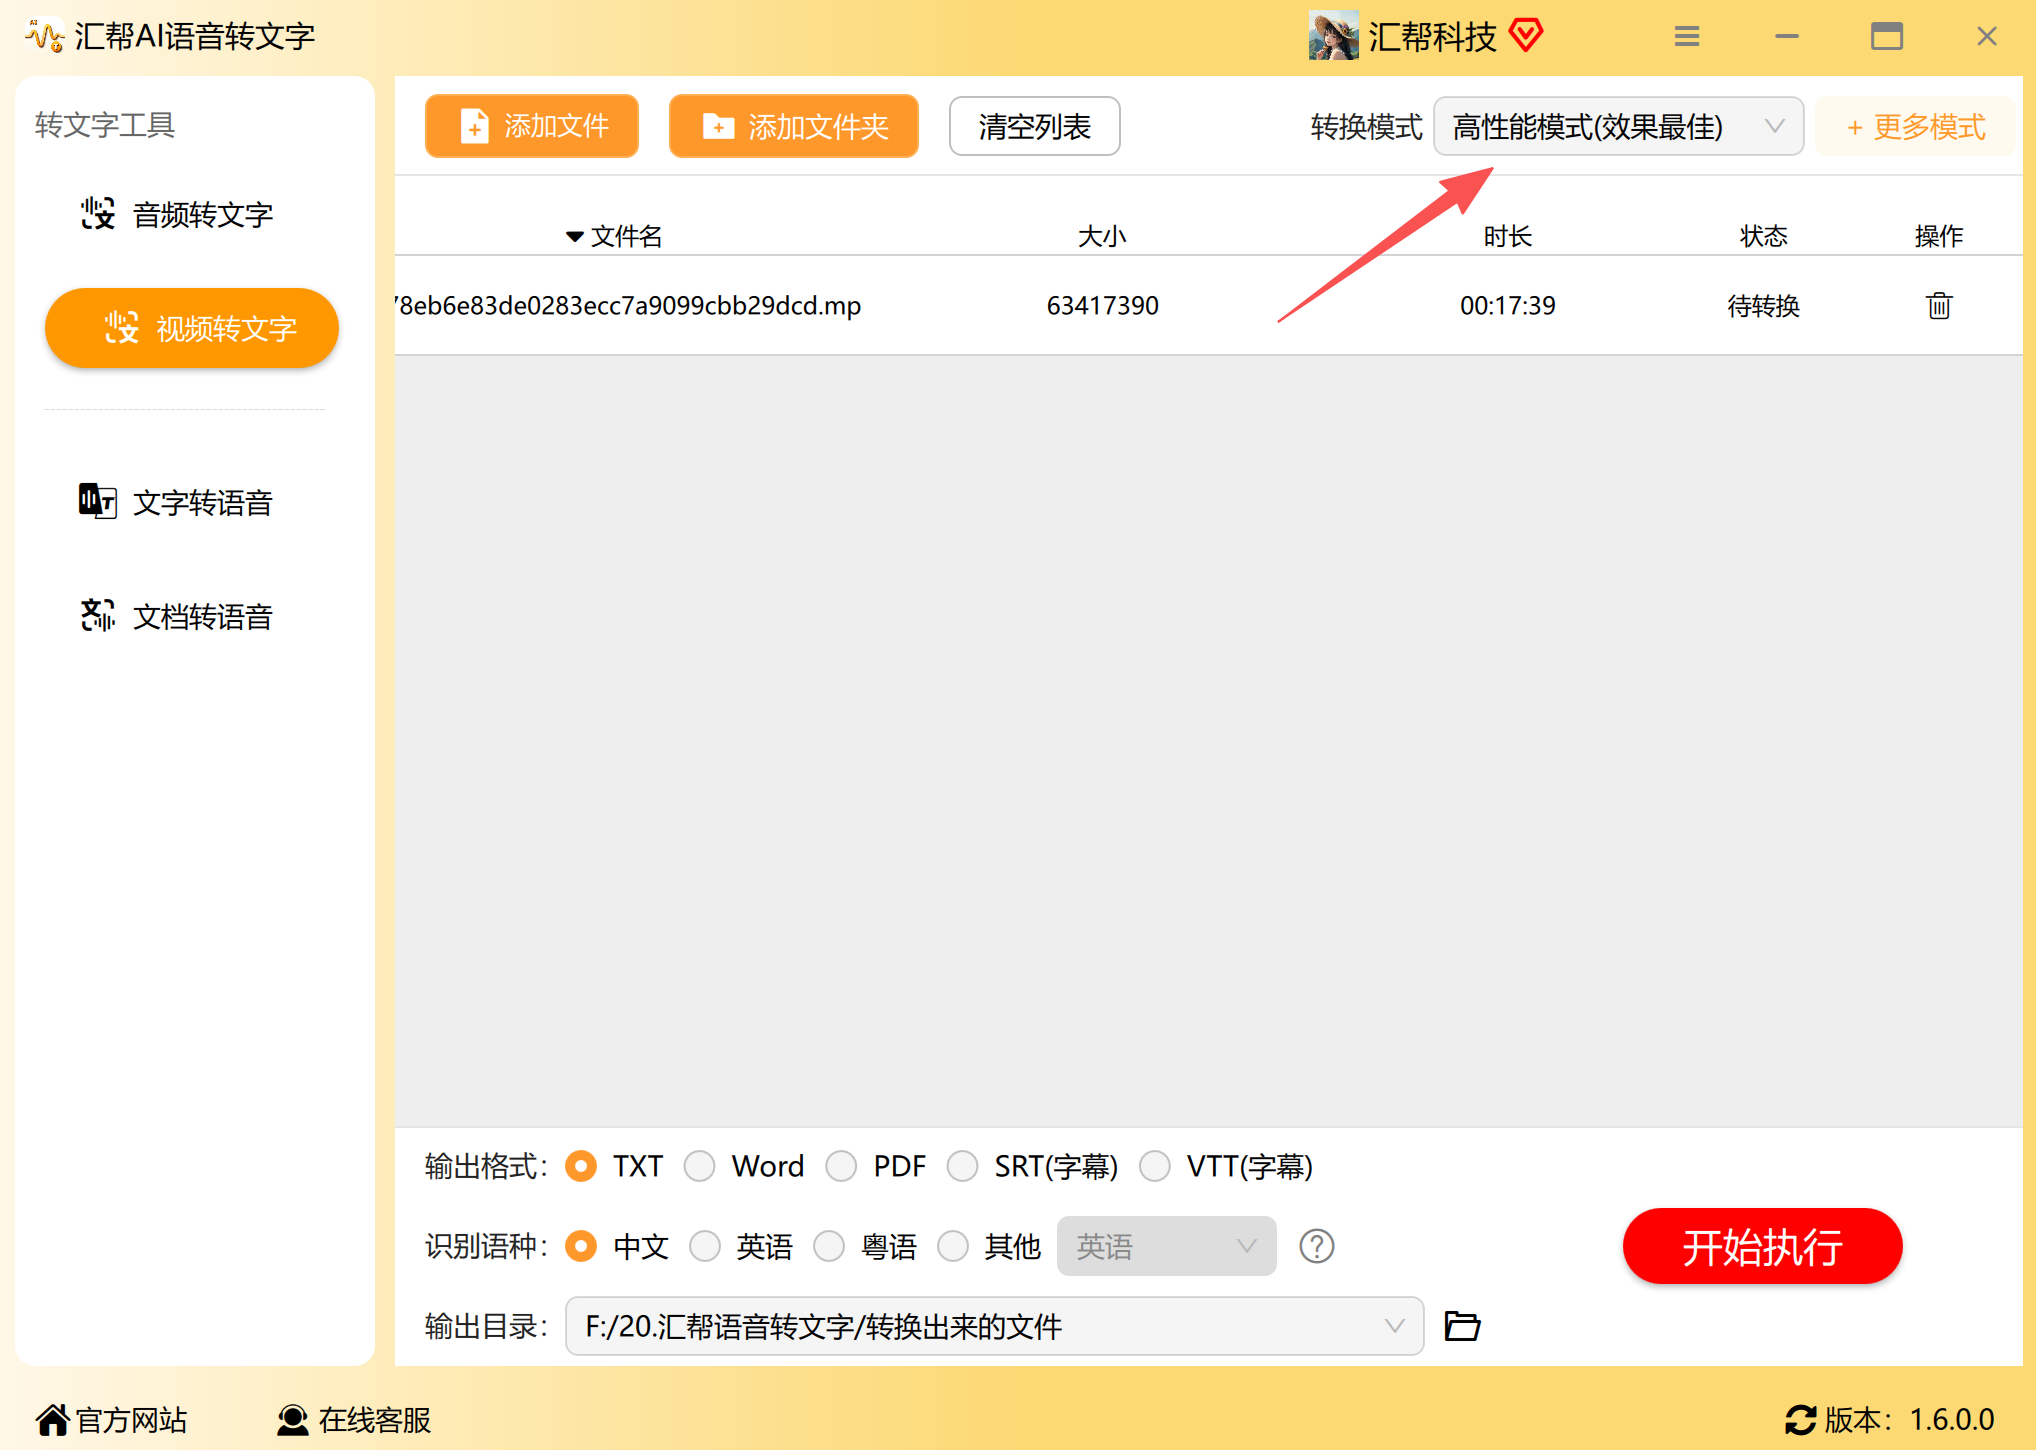
Task: Select PDF output format
Action: (876, 1166)
